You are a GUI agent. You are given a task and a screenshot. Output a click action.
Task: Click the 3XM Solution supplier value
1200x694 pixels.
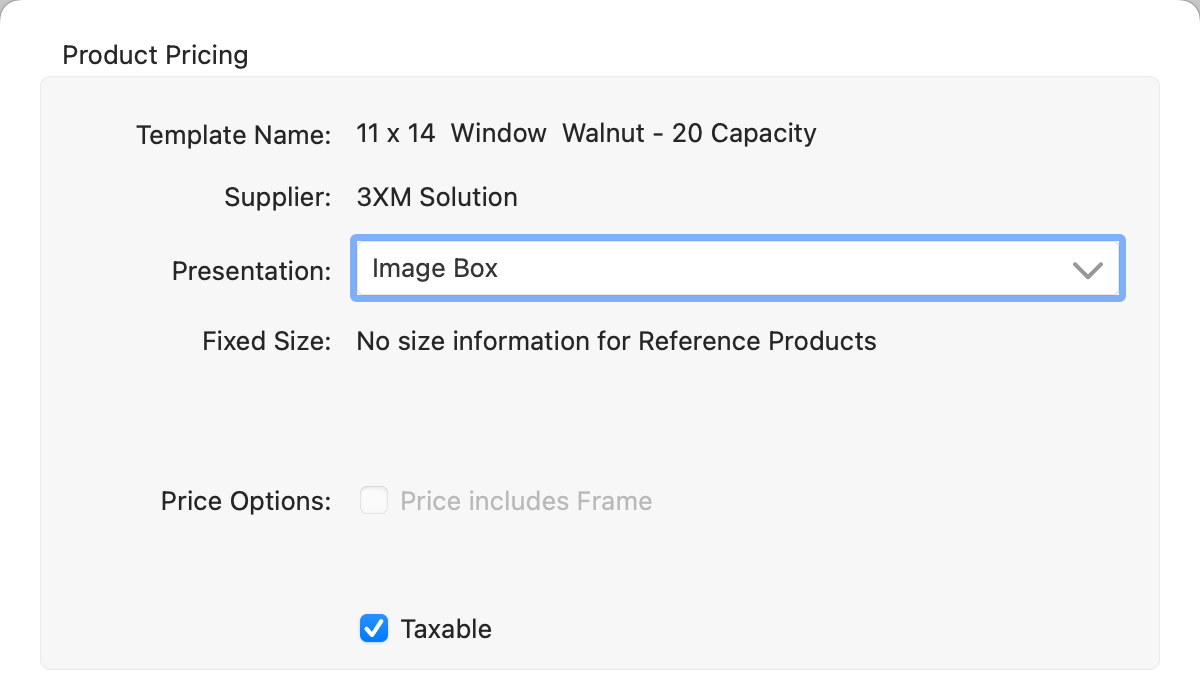click(437, 197)
